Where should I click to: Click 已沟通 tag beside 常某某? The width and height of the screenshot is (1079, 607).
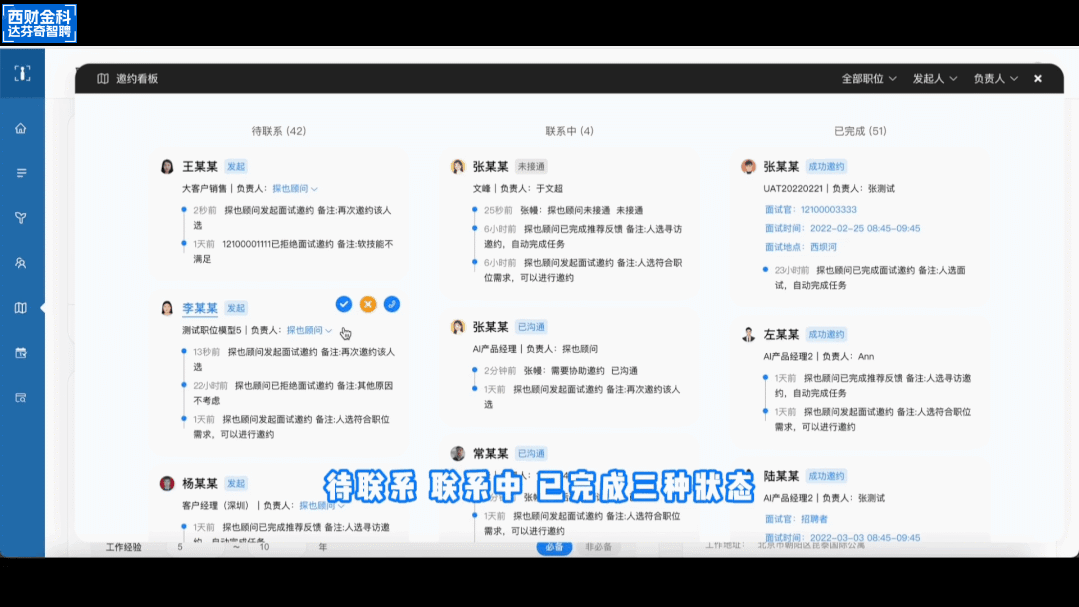pyautogui.click(x=531, y=454)
